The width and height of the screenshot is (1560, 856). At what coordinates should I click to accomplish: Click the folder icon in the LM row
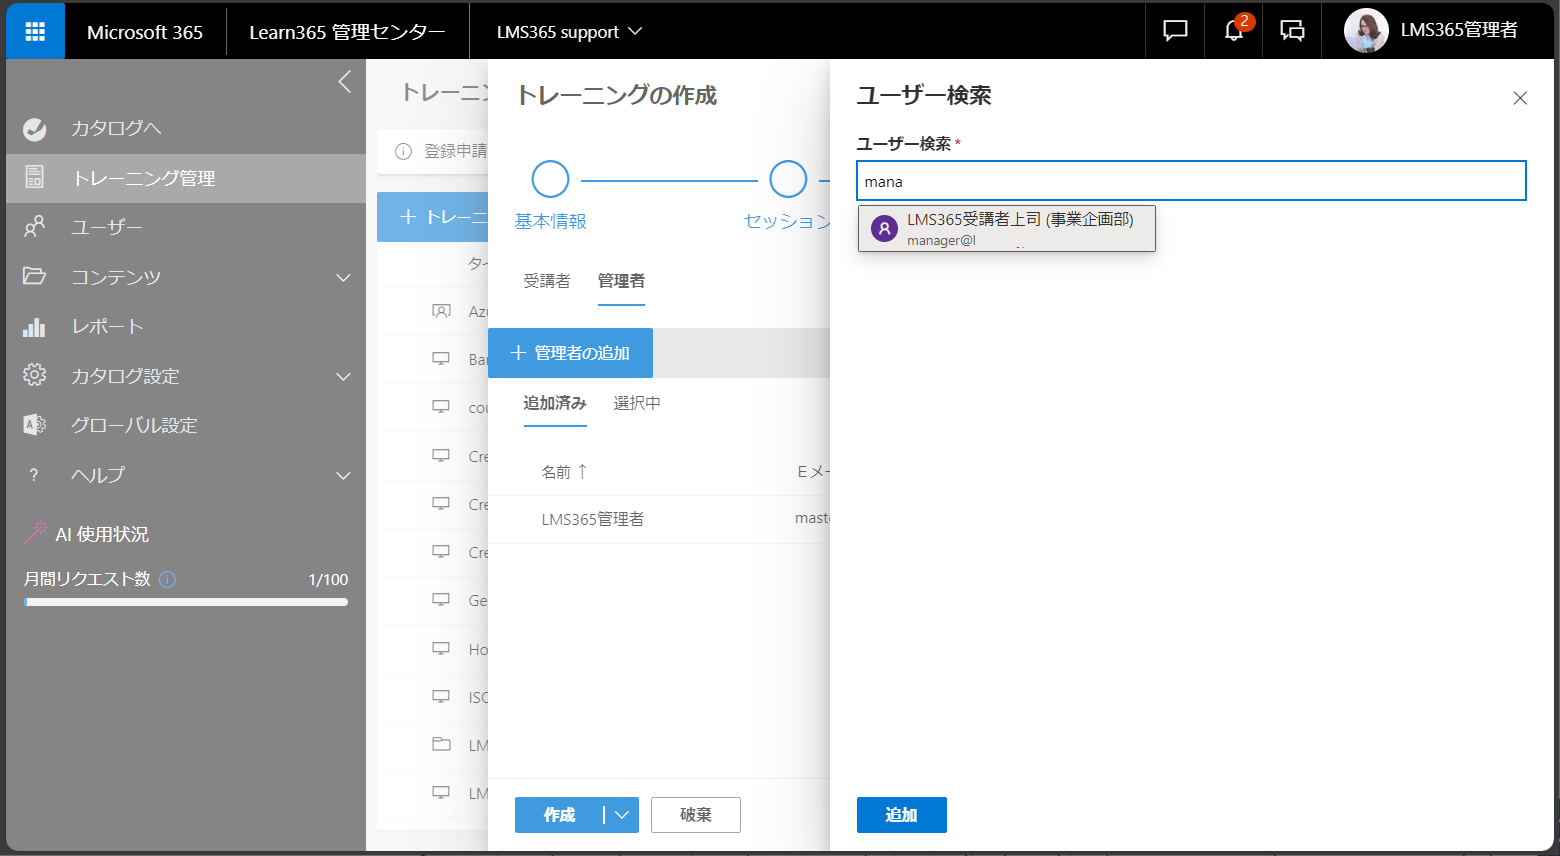[441, 744]
